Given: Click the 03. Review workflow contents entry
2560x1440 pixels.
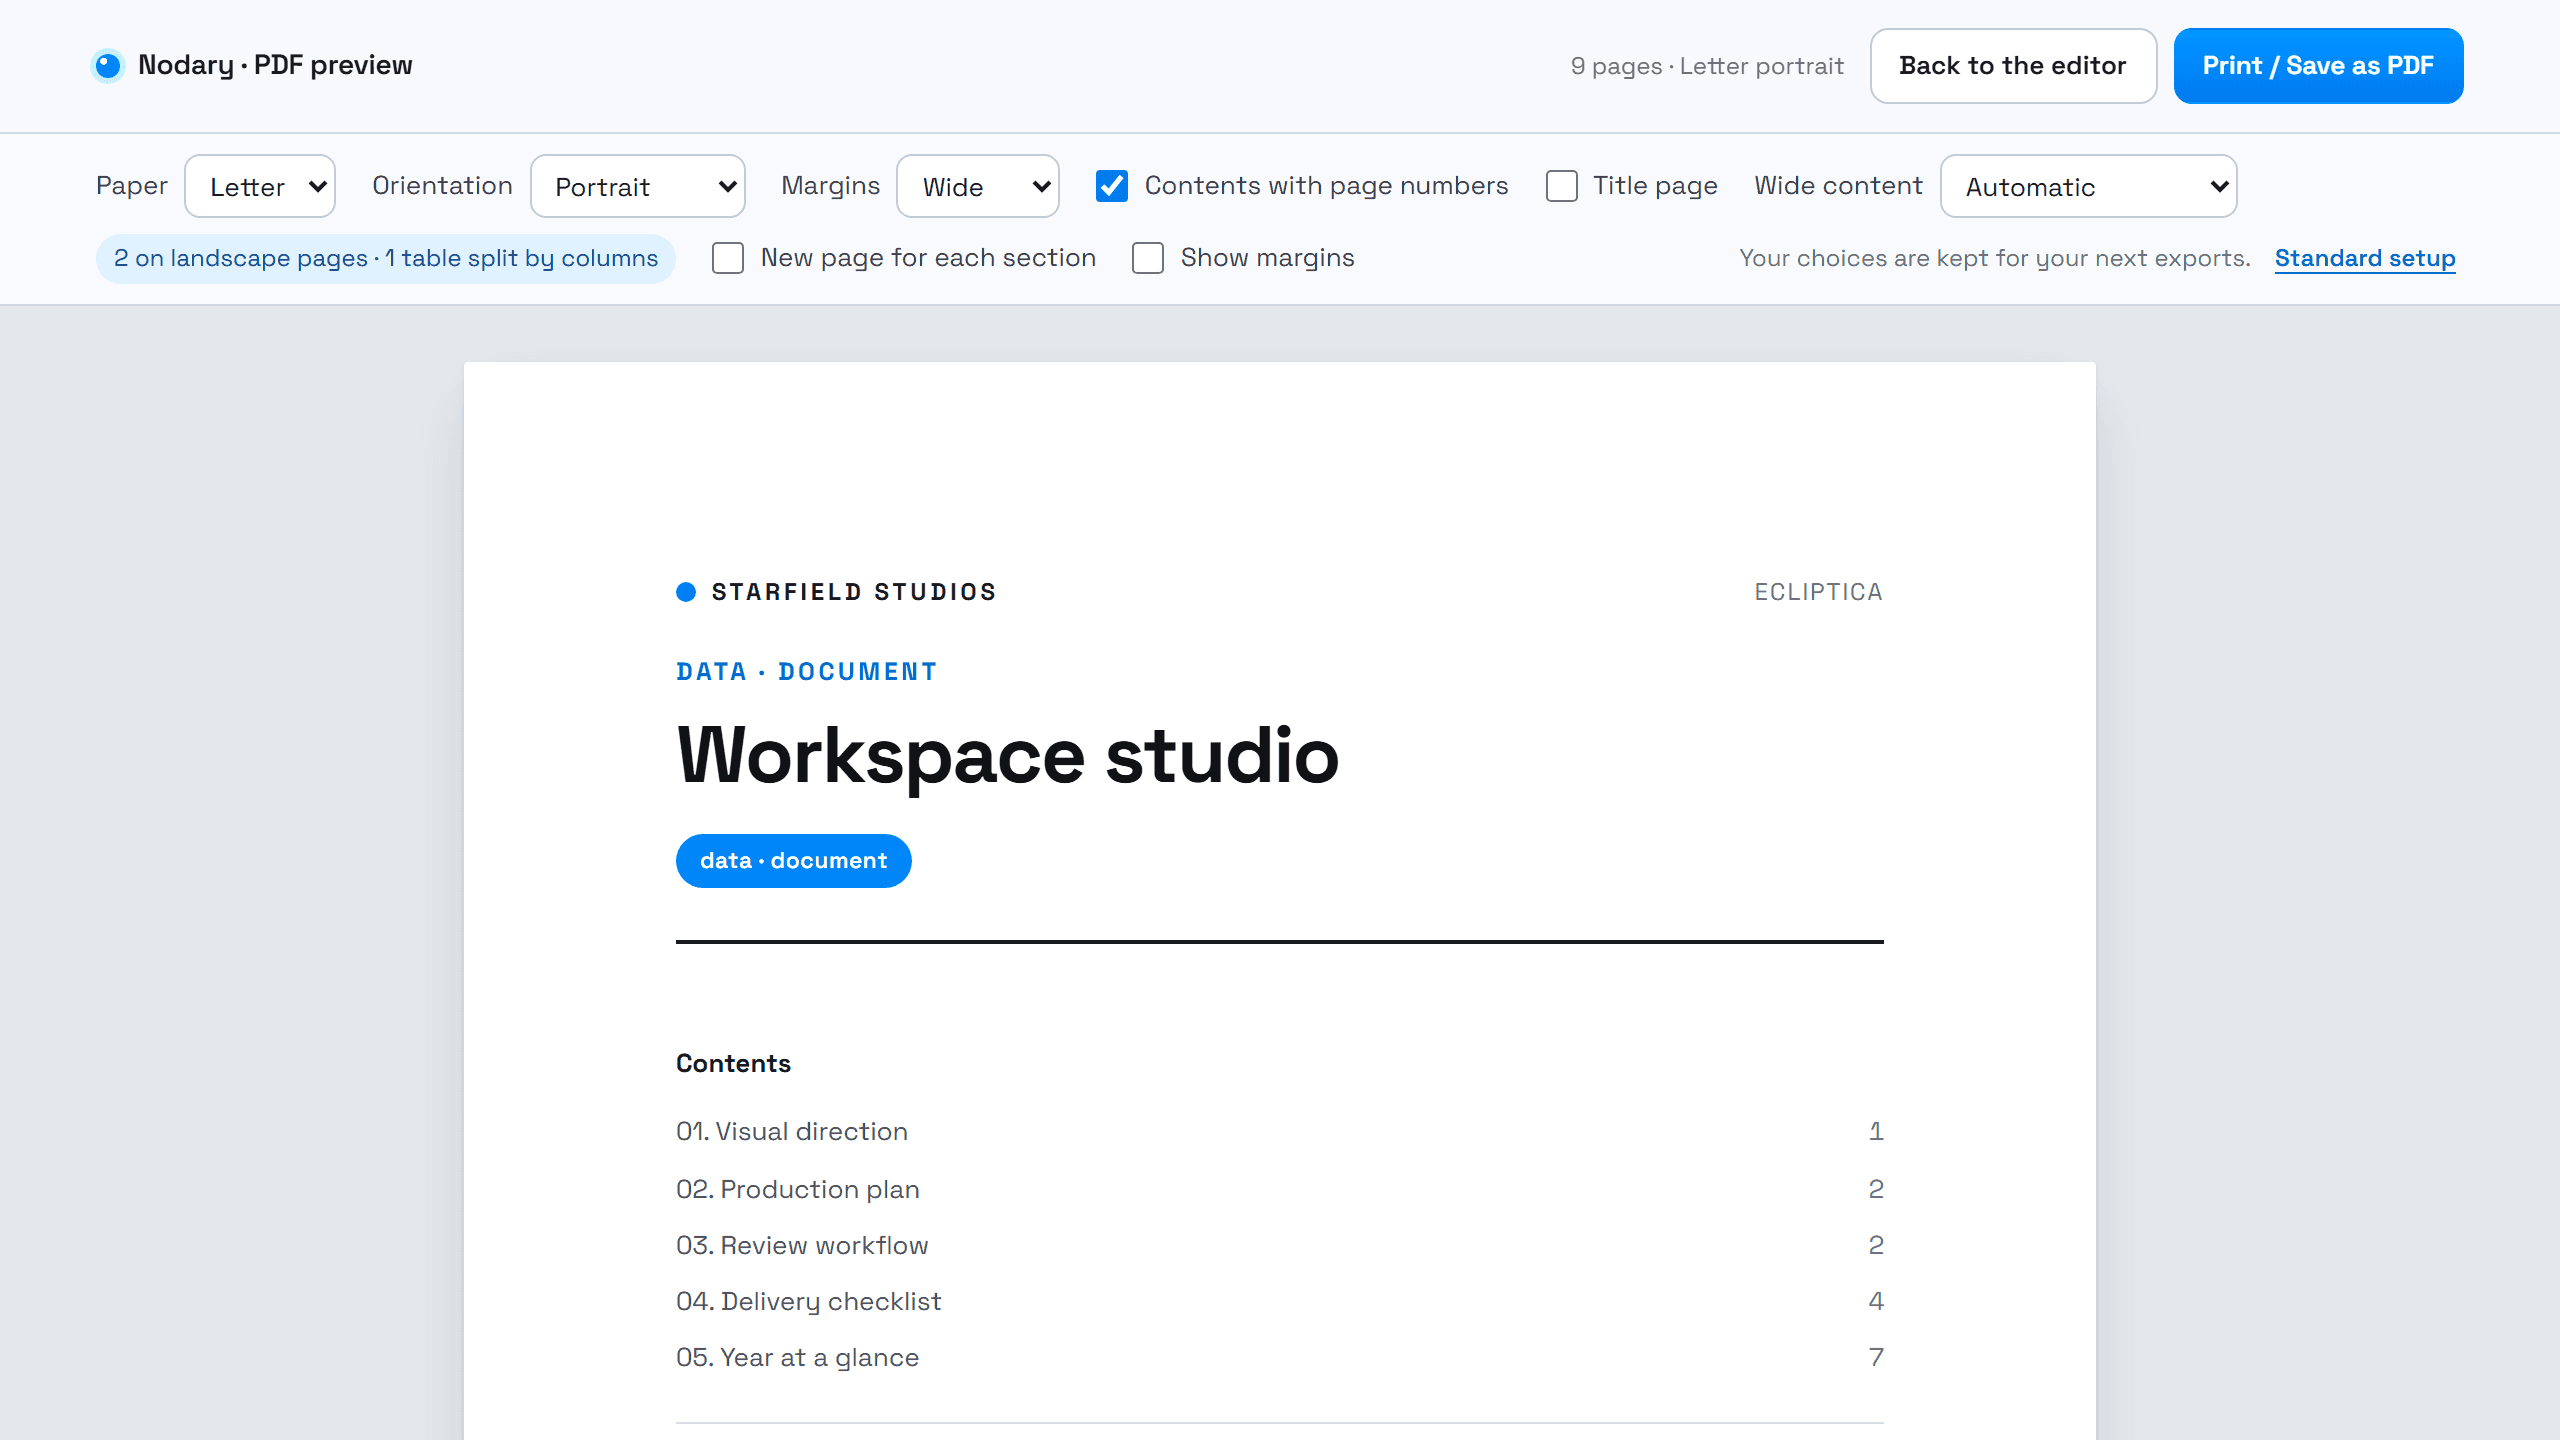Looking at the screenshot, I should (x=1279, y=1245).
